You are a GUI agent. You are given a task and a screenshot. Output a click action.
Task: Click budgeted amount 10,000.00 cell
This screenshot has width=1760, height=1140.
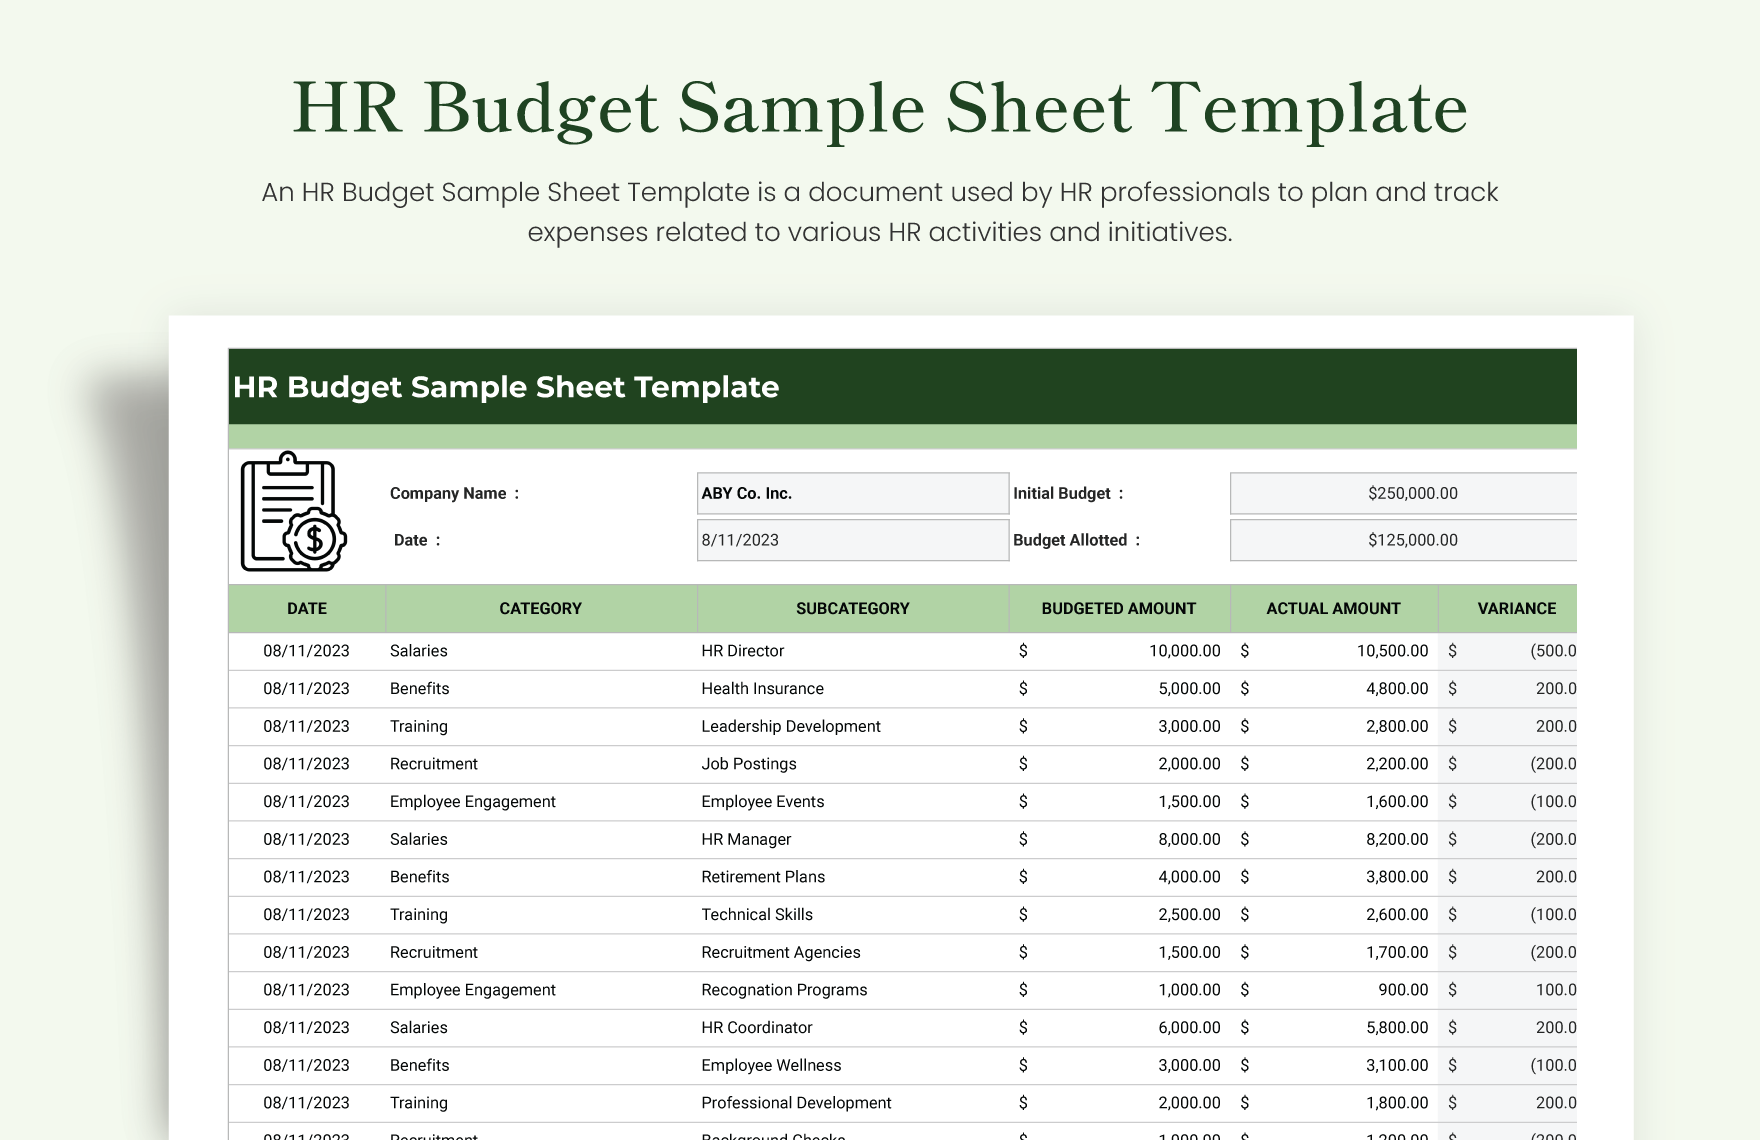[1120, 651]
